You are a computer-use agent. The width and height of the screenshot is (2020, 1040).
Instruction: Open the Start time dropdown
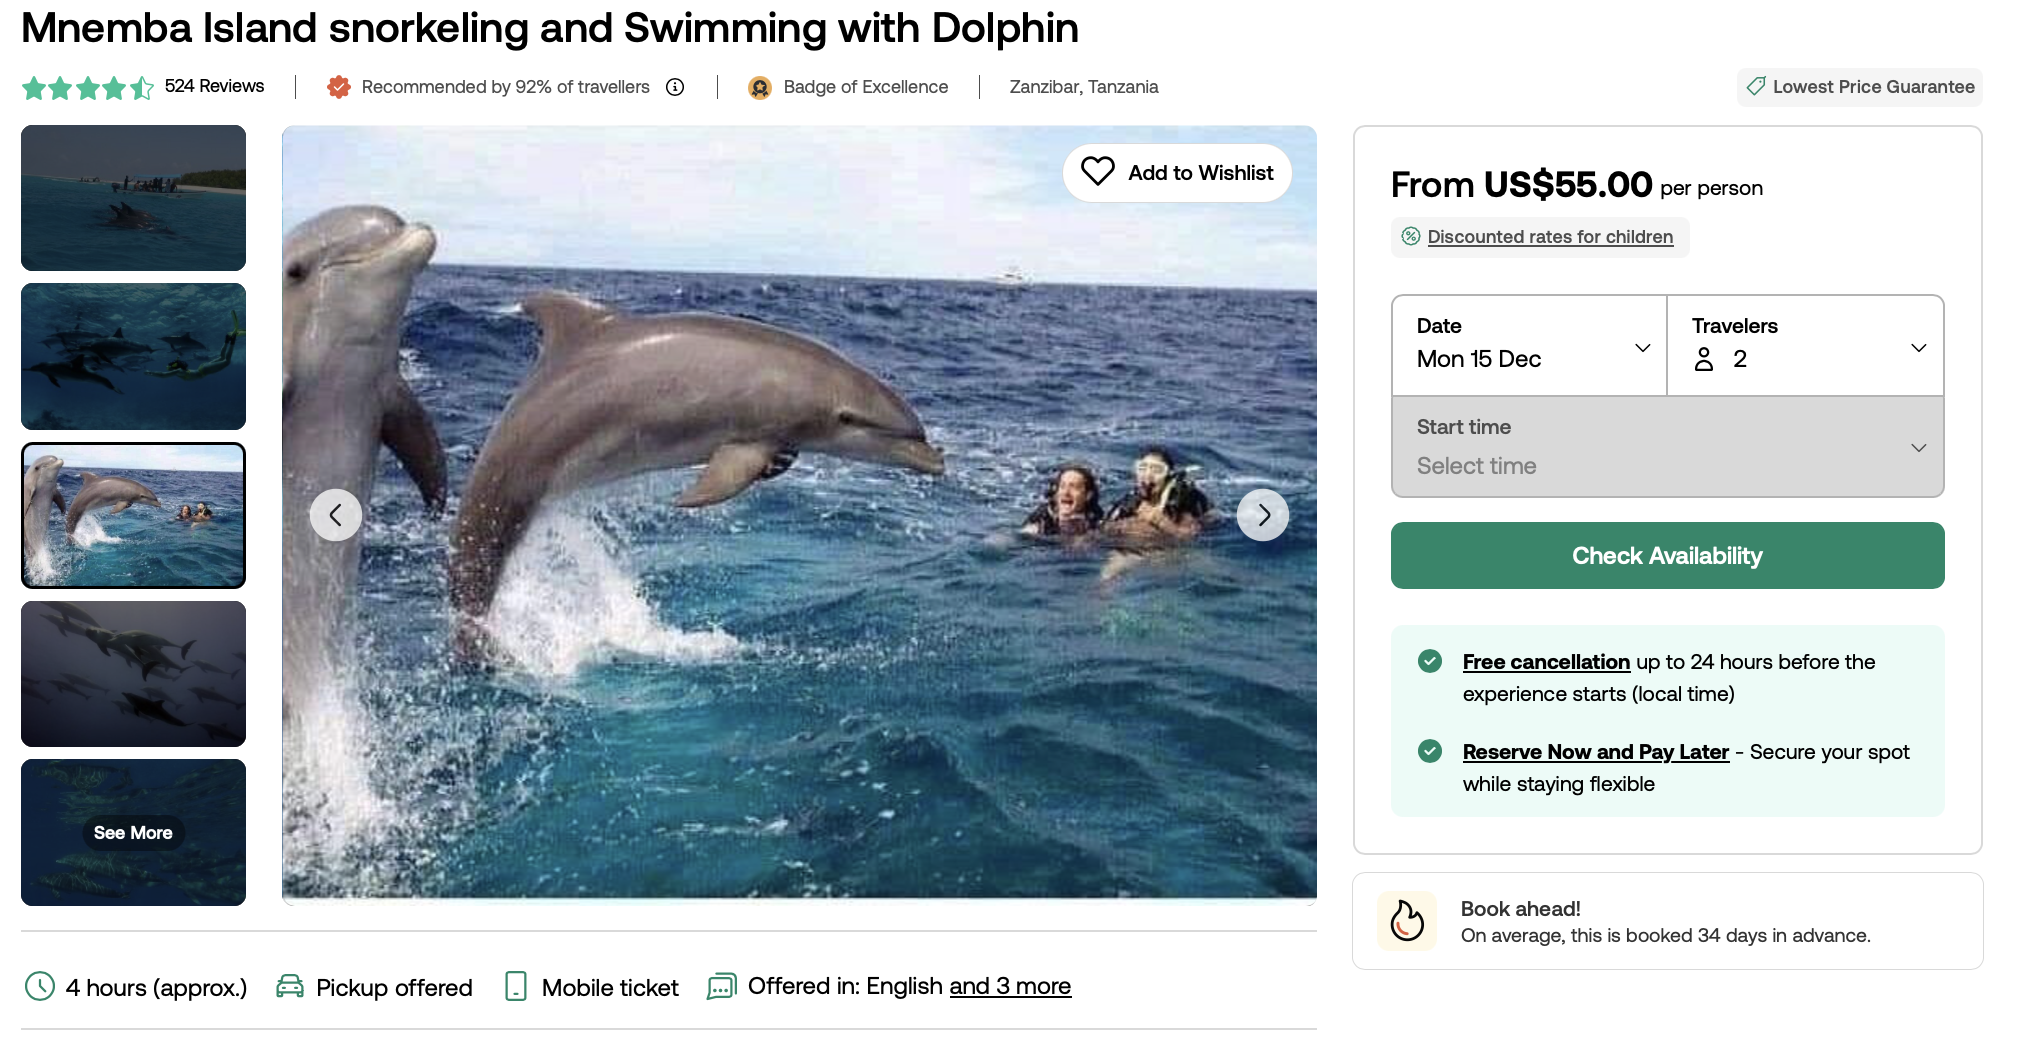click(1668, 447)
